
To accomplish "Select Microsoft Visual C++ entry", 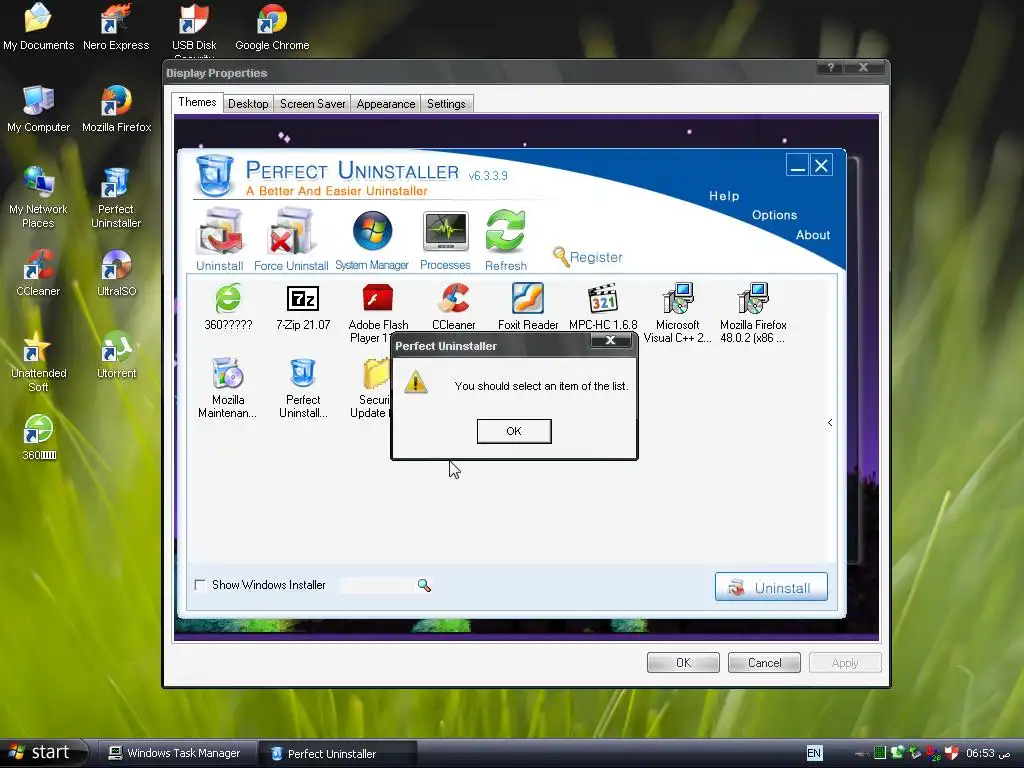I will point(678,313).
